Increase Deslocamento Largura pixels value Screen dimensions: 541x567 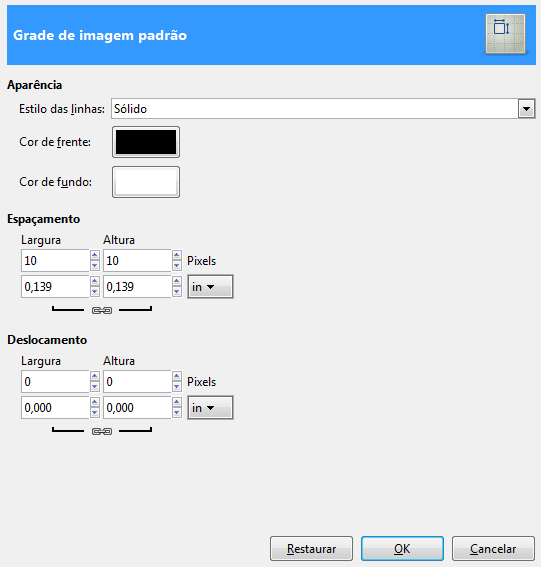coord(95,376)
